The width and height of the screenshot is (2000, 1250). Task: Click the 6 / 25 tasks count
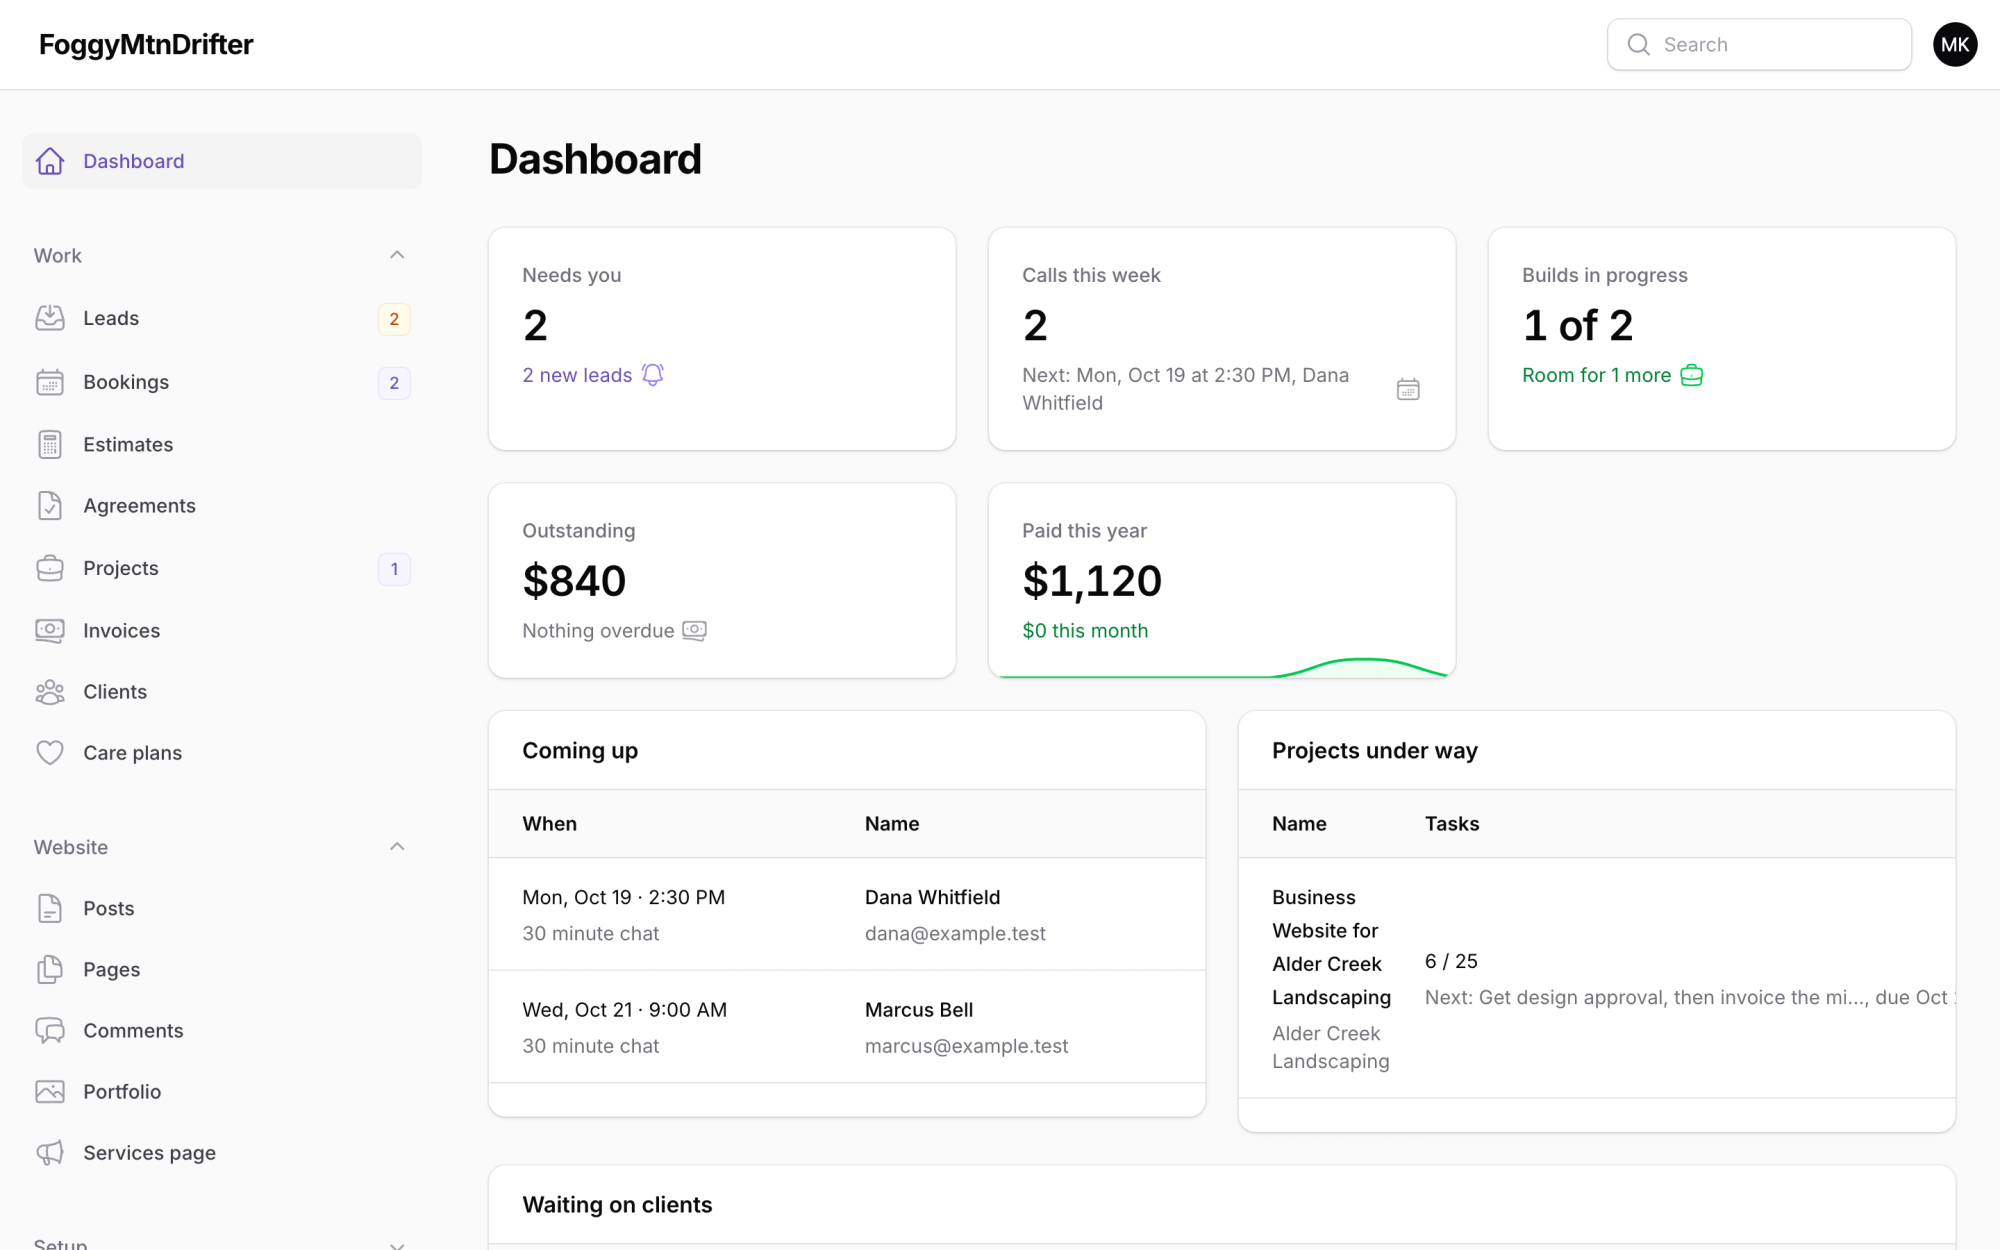click(1451, 961)
